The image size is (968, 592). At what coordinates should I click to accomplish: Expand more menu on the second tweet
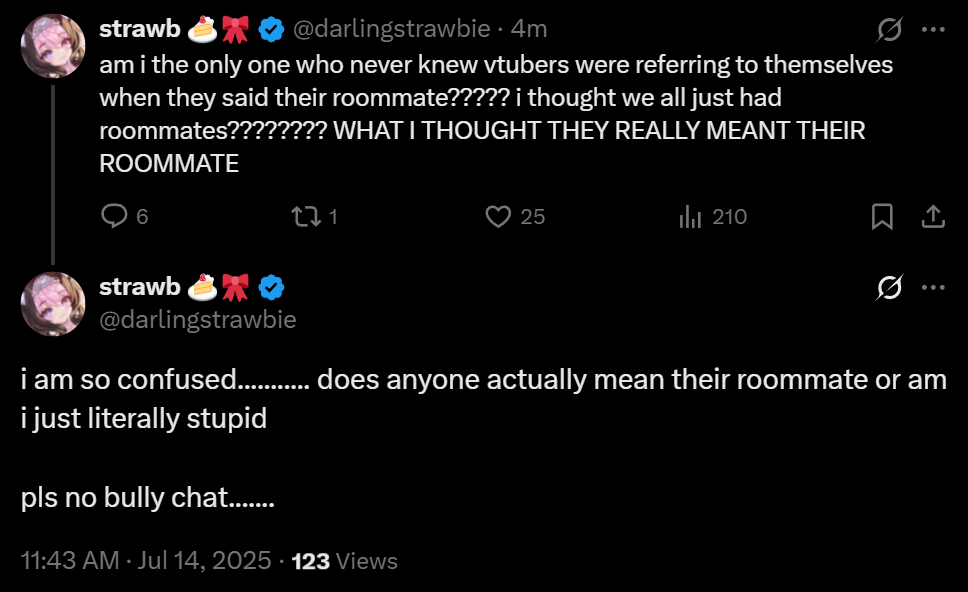[932, 288]
